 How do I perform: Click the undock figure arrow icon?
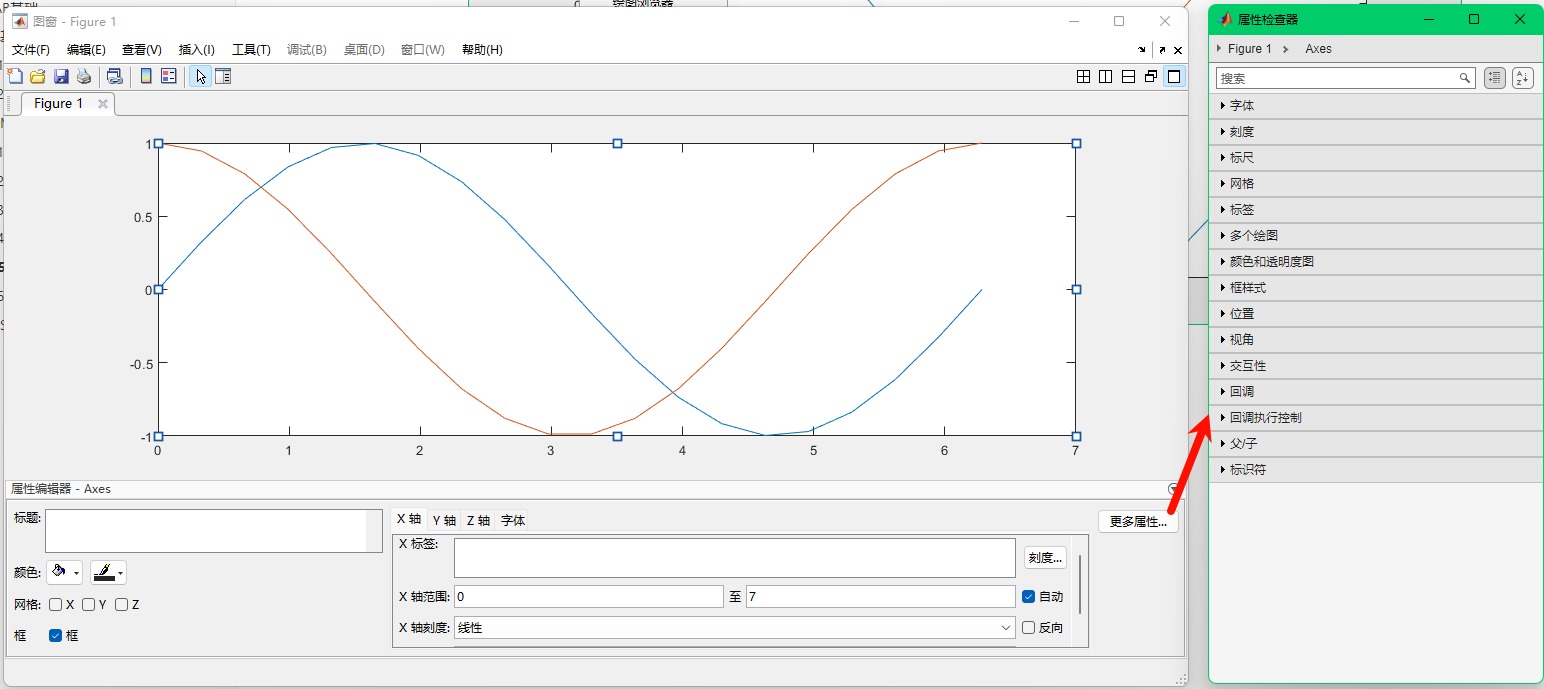[1162, 50]
